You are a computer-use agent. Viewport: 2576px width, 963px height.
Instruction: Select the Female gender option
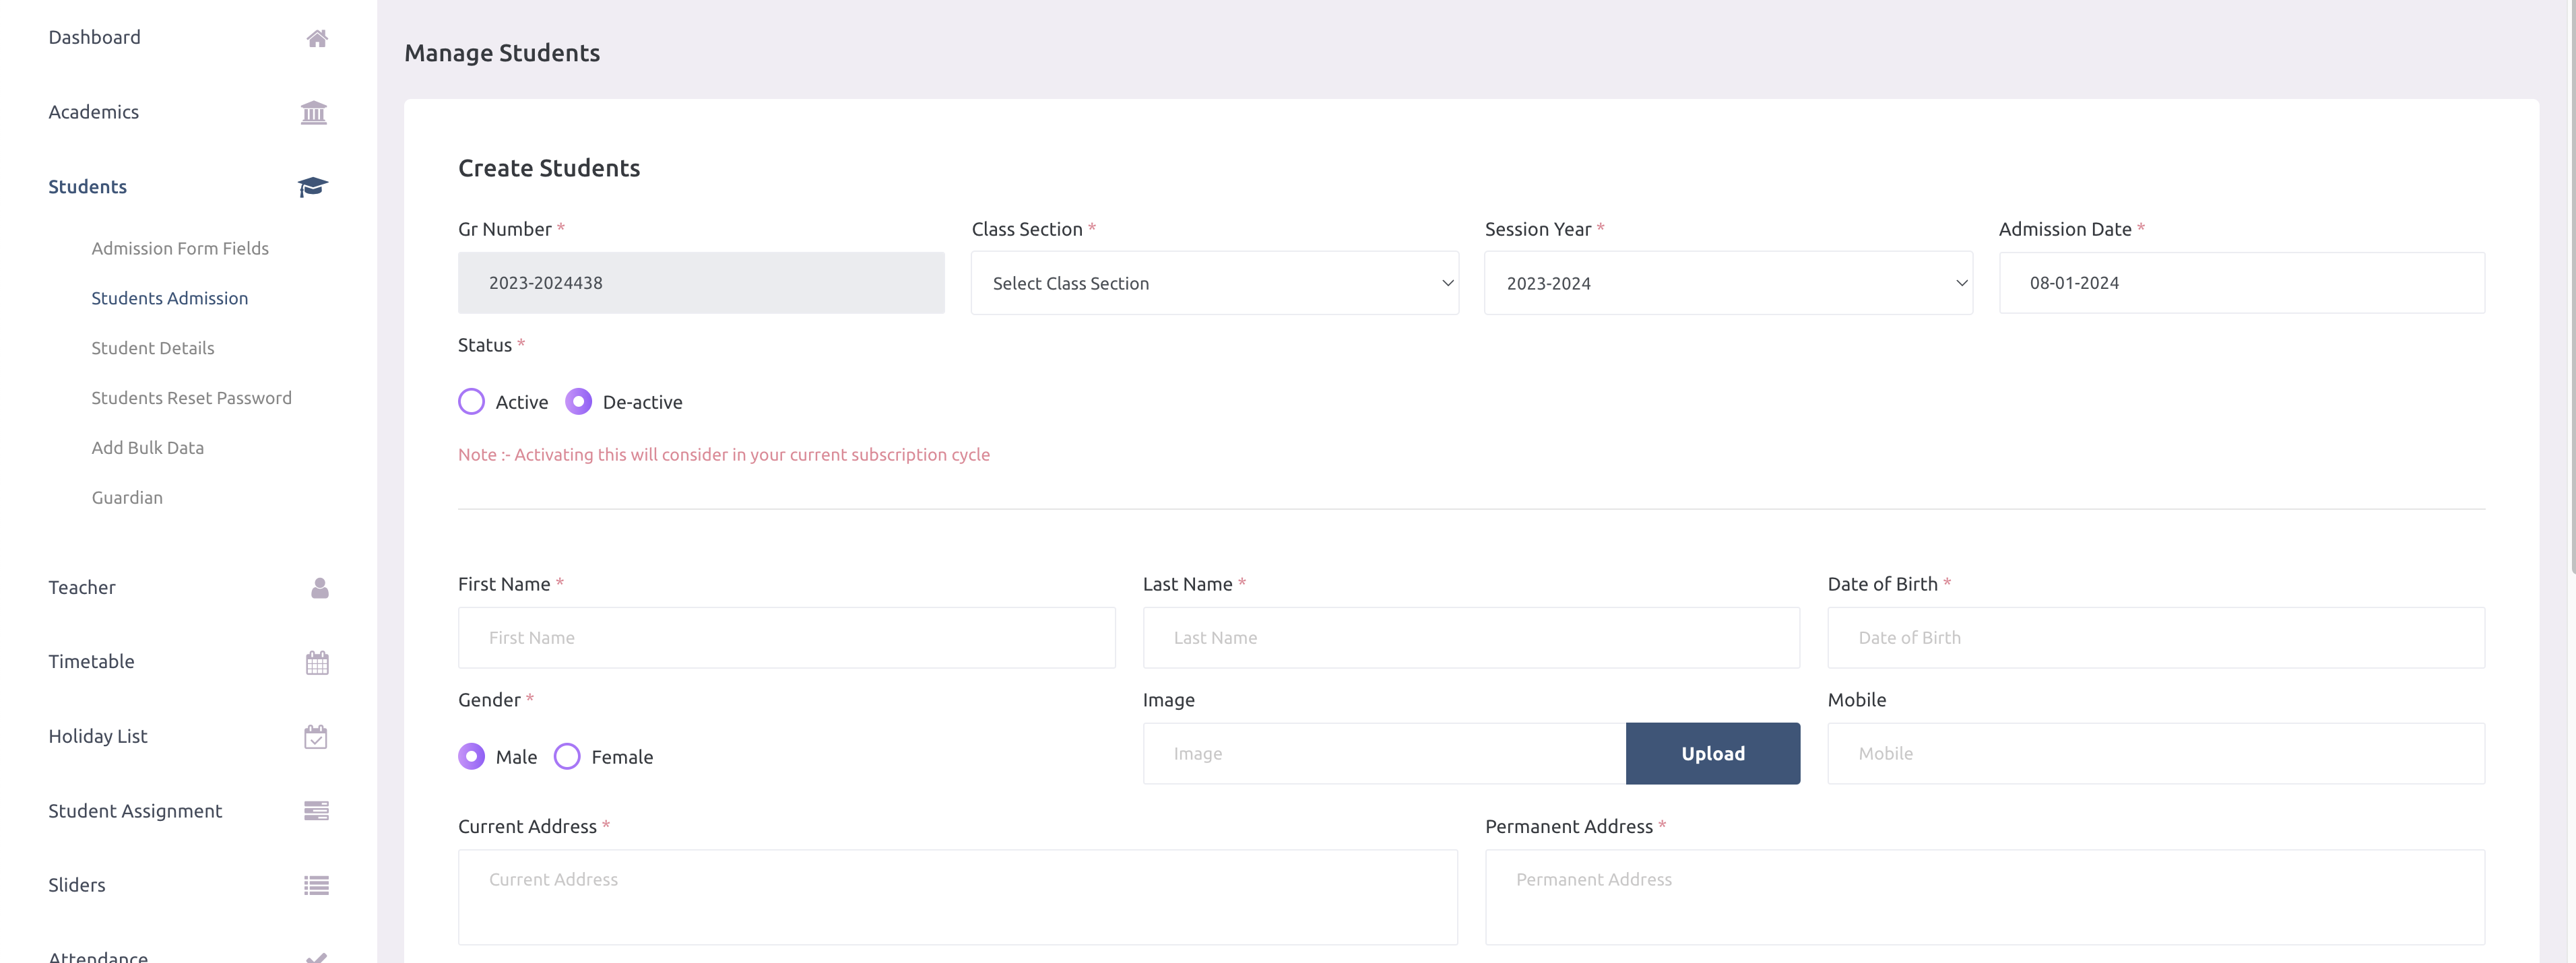(567, 757)
